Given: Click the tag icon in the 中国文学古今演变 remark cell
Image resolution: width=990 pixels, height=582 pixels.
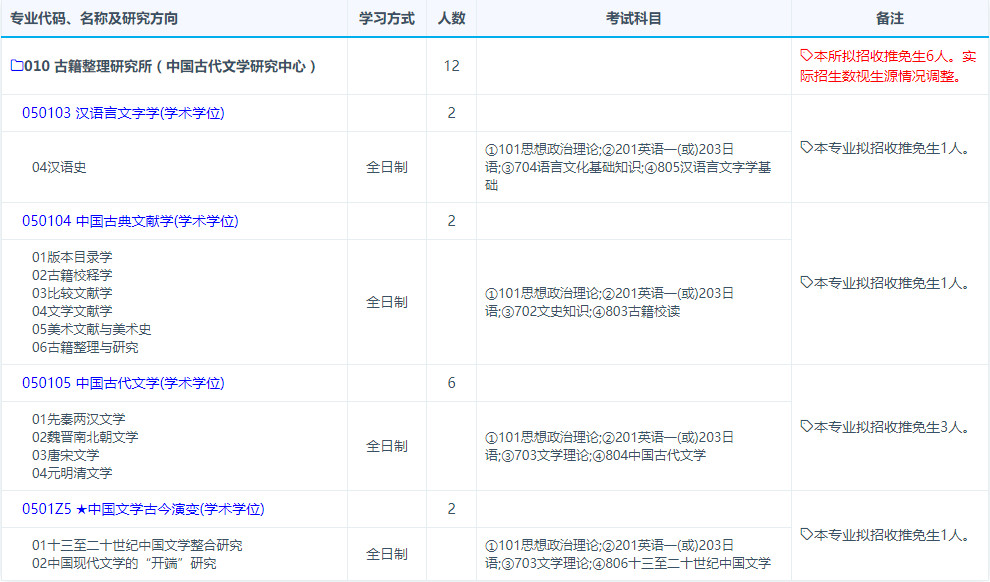Looking at the screenshot, I should pyautogui.click(x=807, y=535).
